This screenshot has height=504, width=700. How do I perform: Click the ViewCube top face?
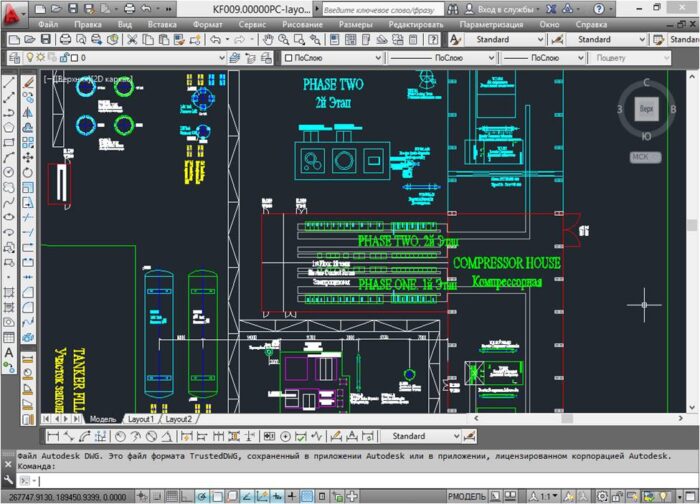click(647, 107)
